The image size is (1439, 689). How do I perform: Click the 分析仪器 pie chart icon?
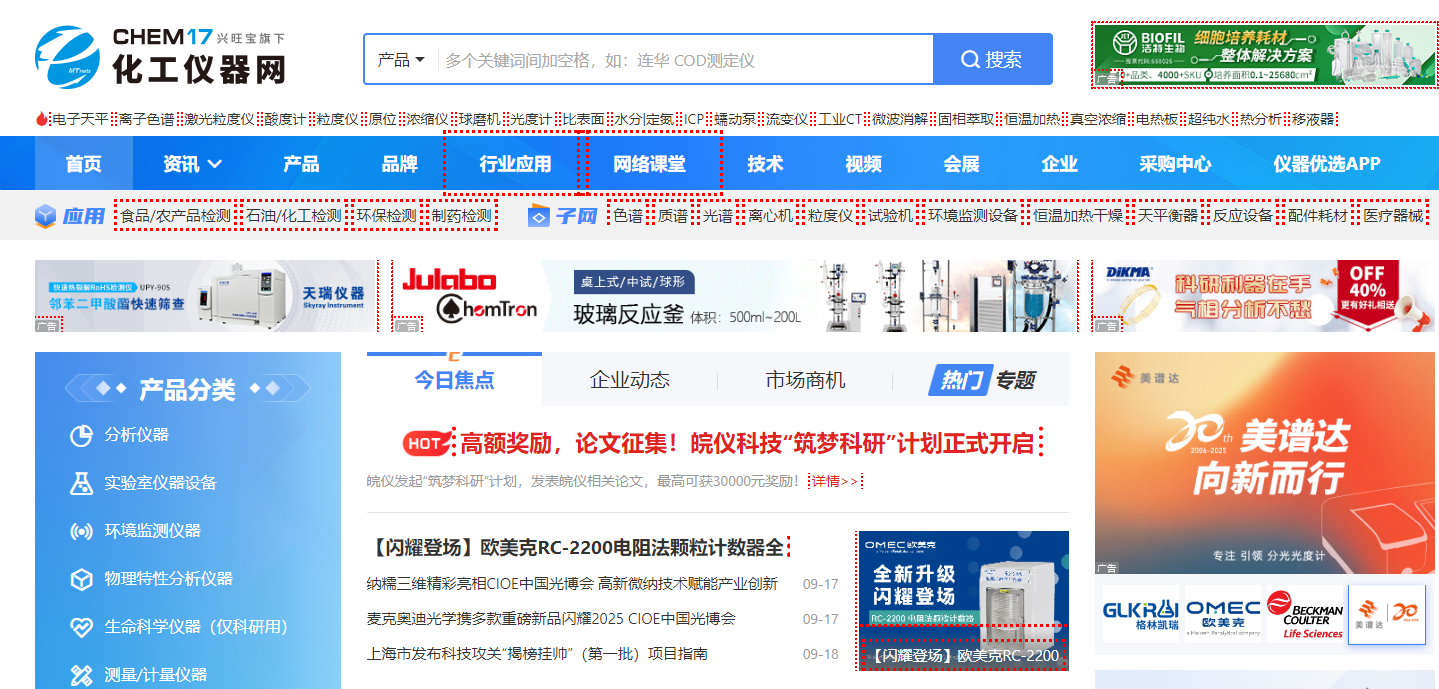pos(81,436)
